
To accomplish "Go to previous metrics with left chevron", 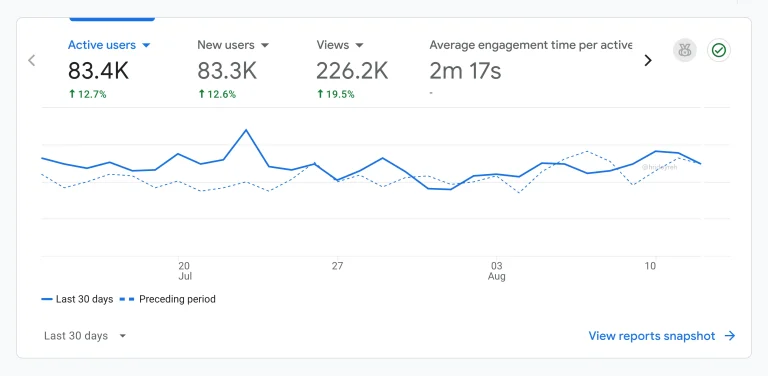I will [x=32, y=60].
